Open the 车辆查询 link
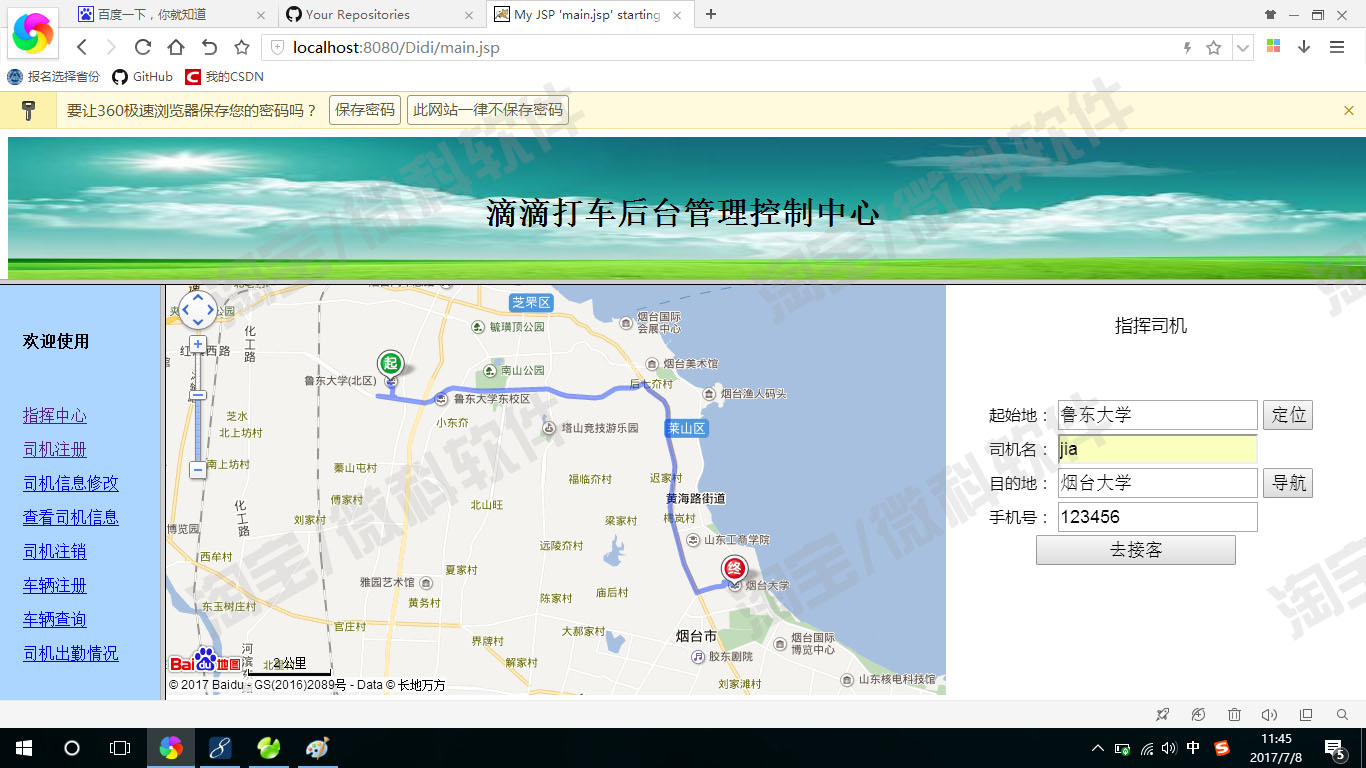The image size is (1366, 768). [x=55, y=620]
